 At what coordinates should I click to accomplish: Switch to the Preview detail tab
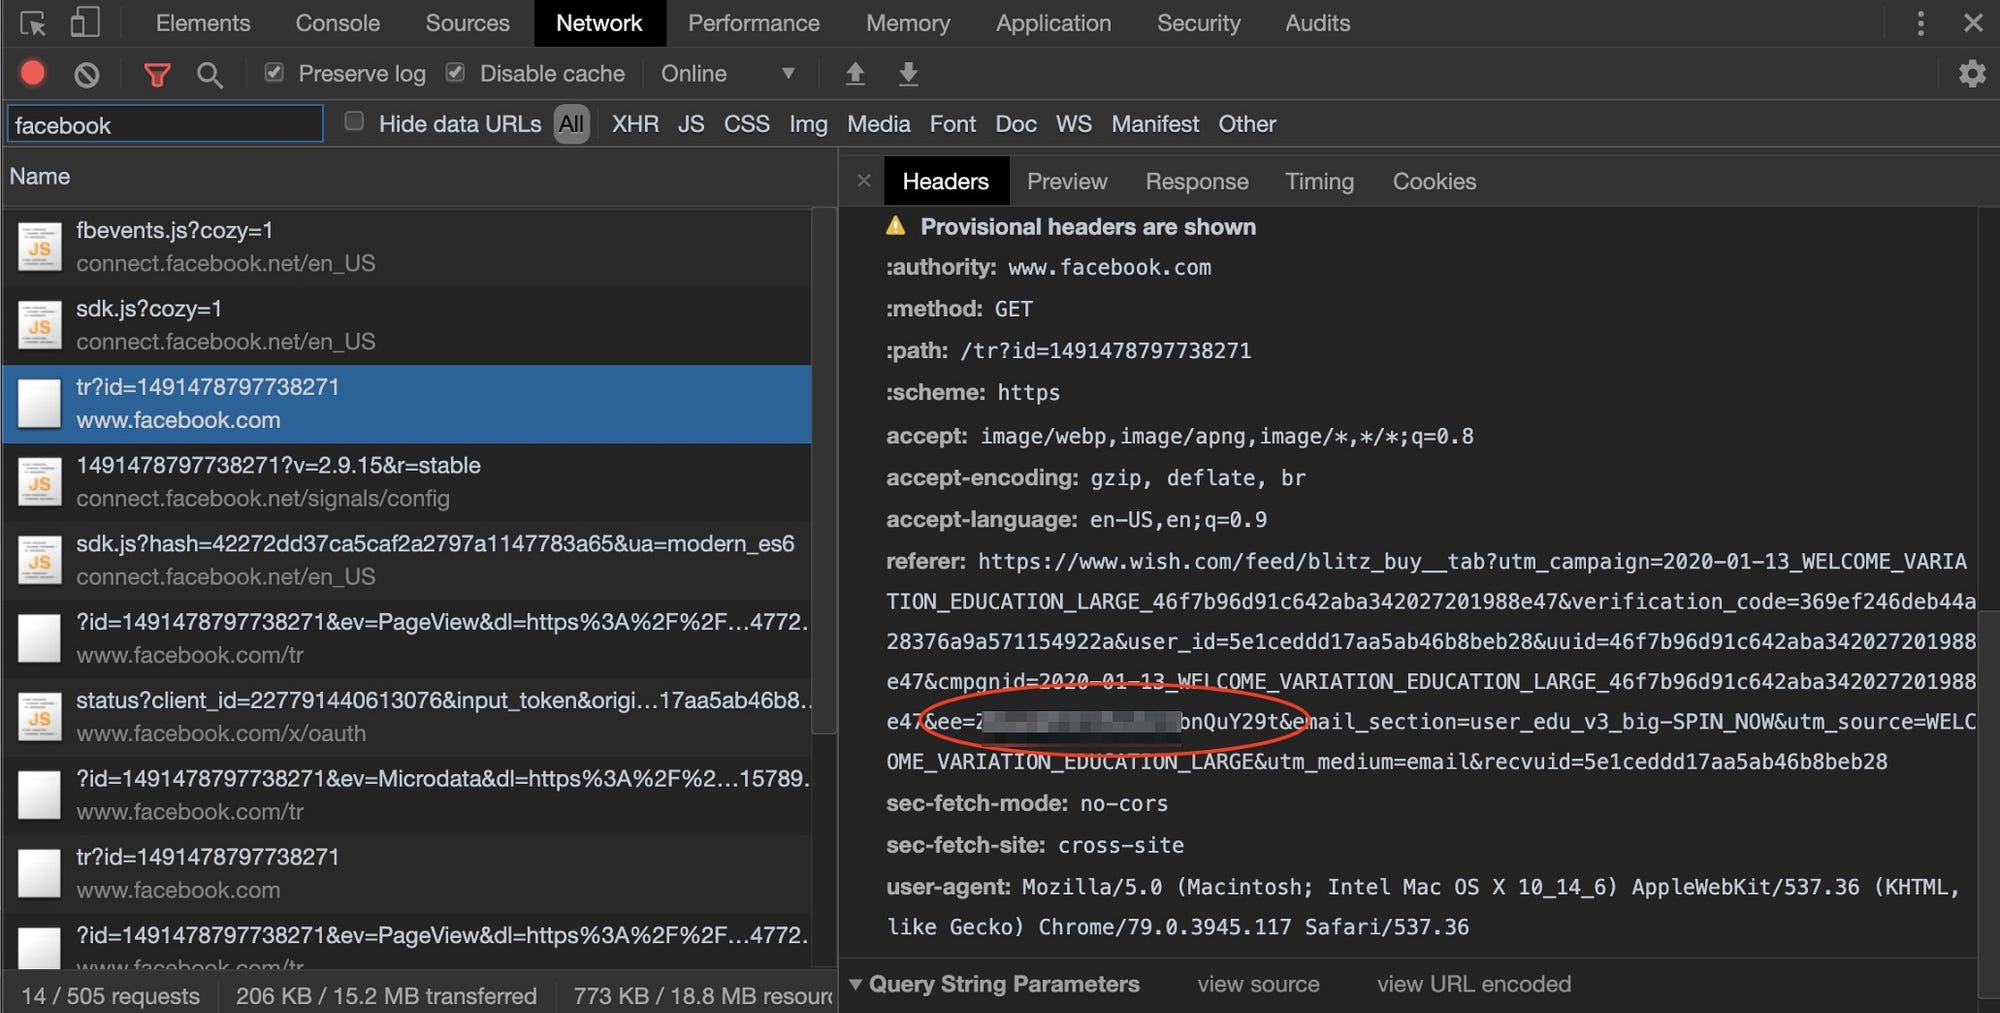coord(1067,181)
